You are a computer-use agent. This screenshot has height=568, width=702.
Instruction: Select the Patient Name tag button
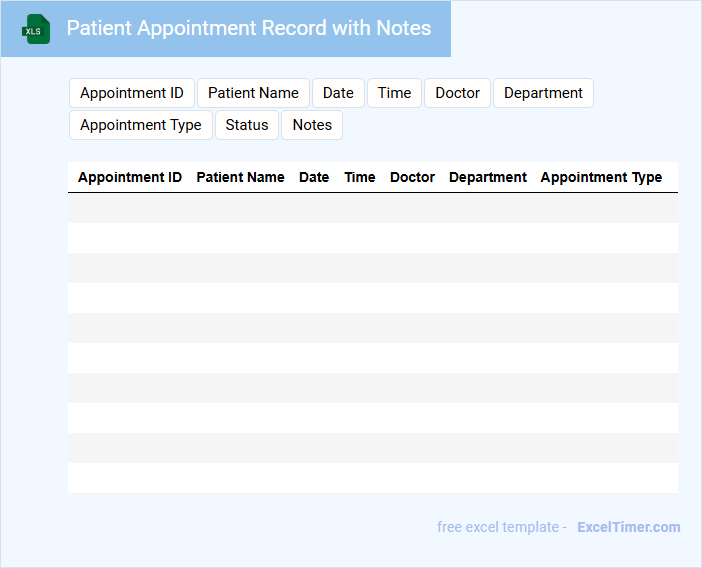pyautogui.click(x=253, y=93)
